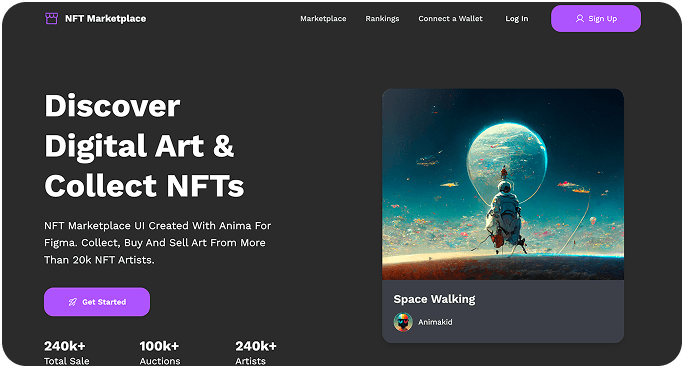Screen dimensions: 684x368
Task: Select Connect a Wallet in navigation
Action: [x=450, y=18]
